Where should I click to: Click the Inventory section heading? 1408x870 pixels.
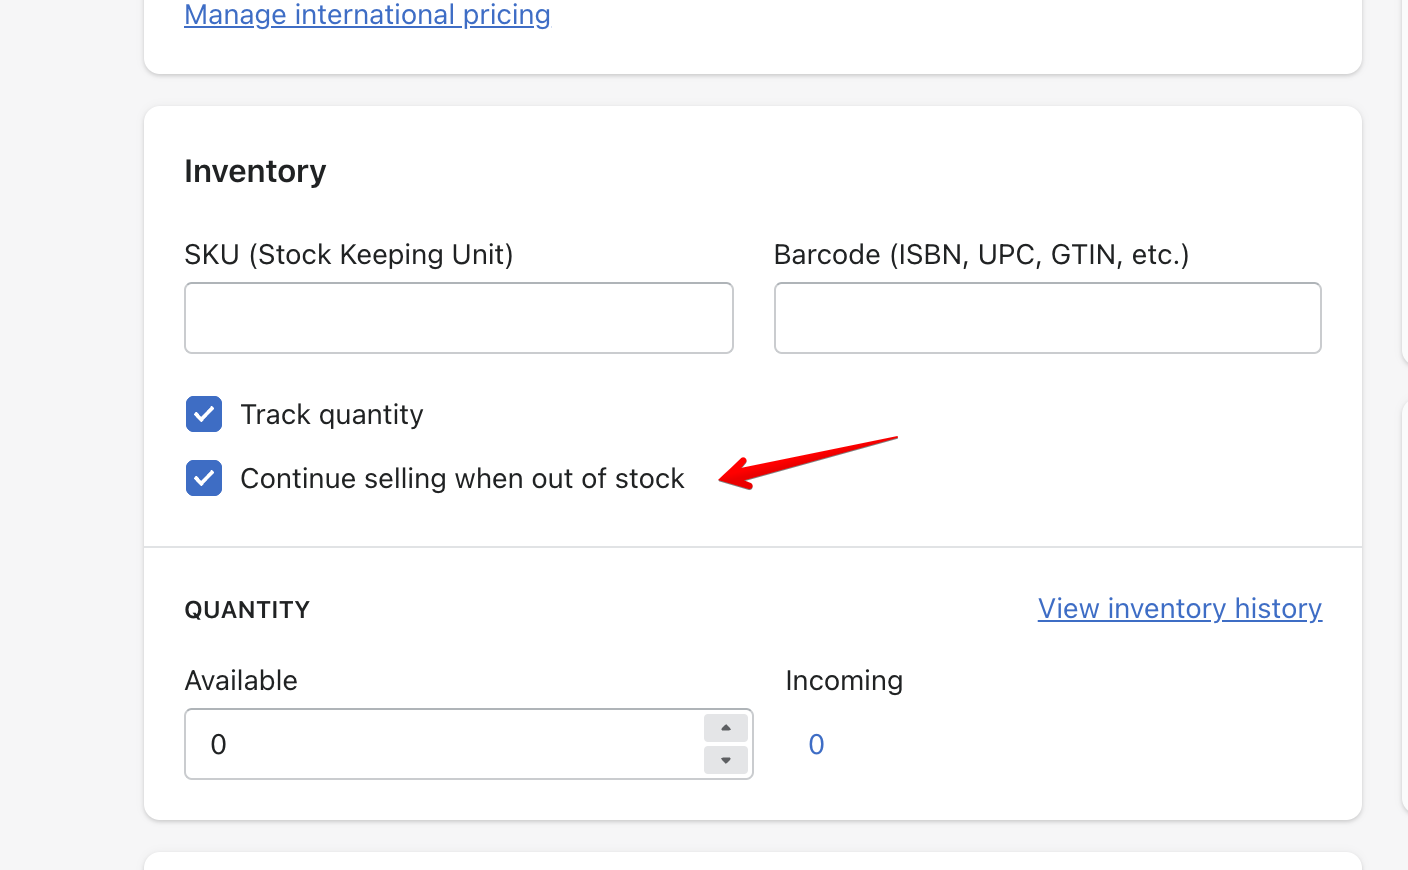[255, 171]
